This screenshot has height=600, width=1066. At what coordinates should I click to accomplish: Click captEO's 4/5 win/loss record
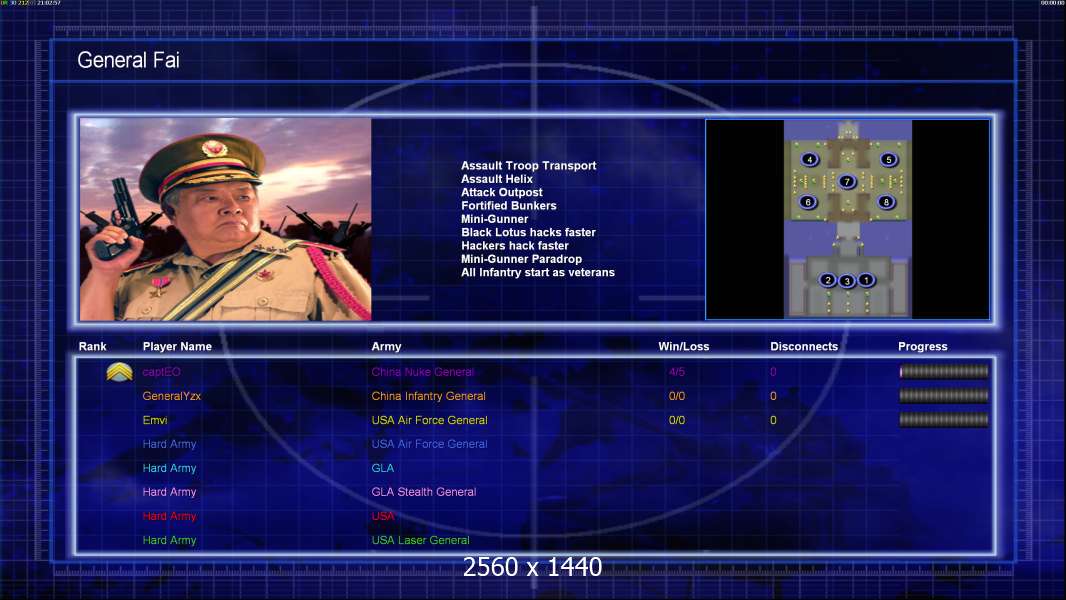coord(676,372)
